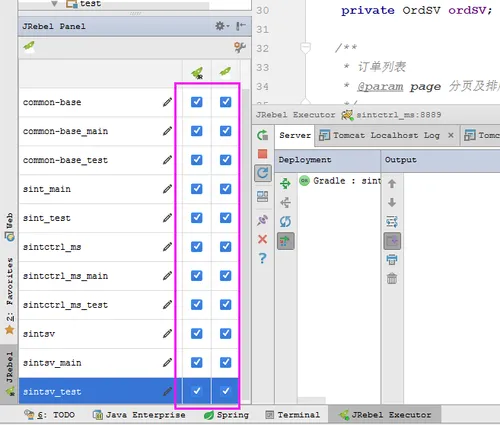Open help with blue question mark
Screen dimensions: 500x425
(263, 258)
